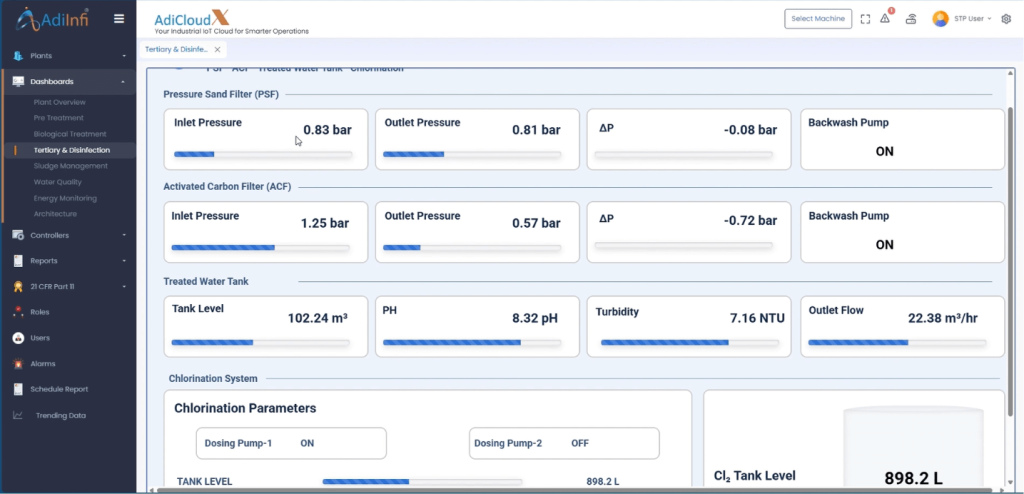Click the network connectivity status icon
This screenshot has height=494, width=1024.
911,19
